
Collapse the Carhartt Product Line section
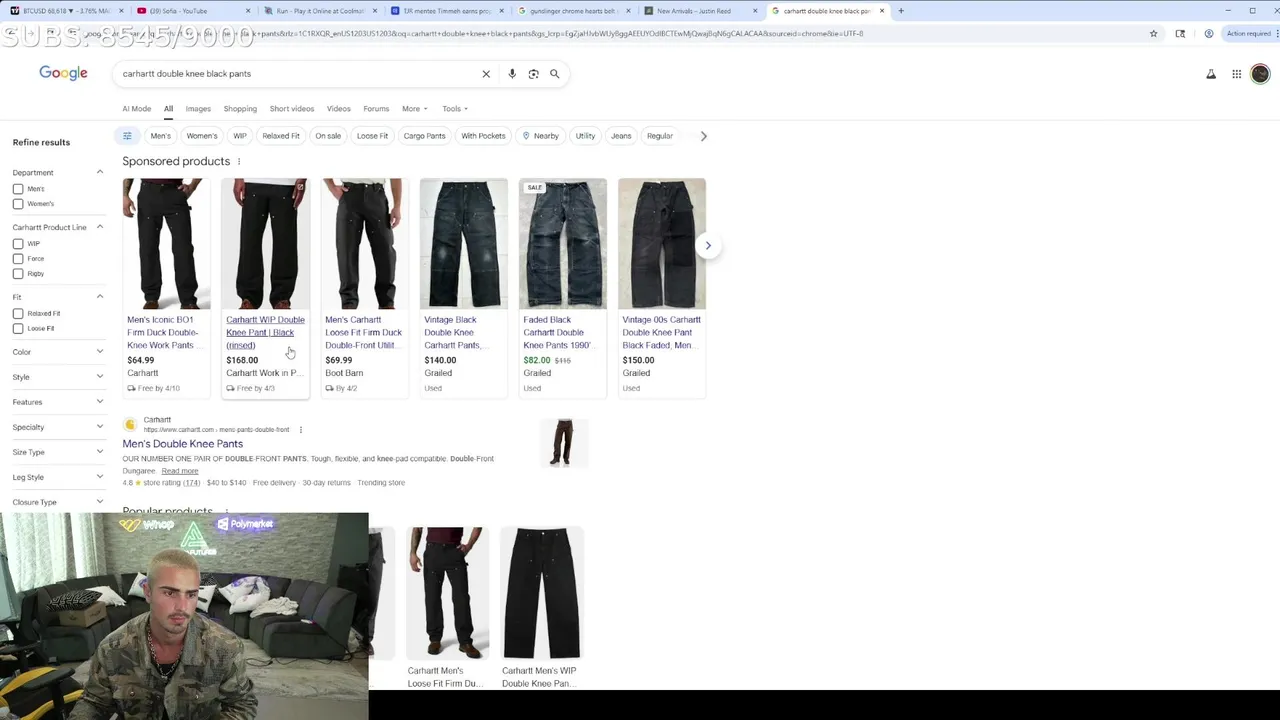100,227
